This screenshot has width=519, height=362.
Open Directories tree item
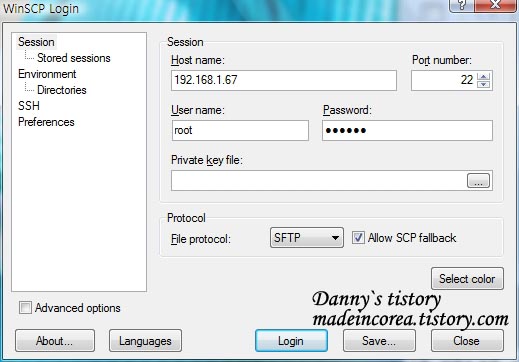click(62, 90)
